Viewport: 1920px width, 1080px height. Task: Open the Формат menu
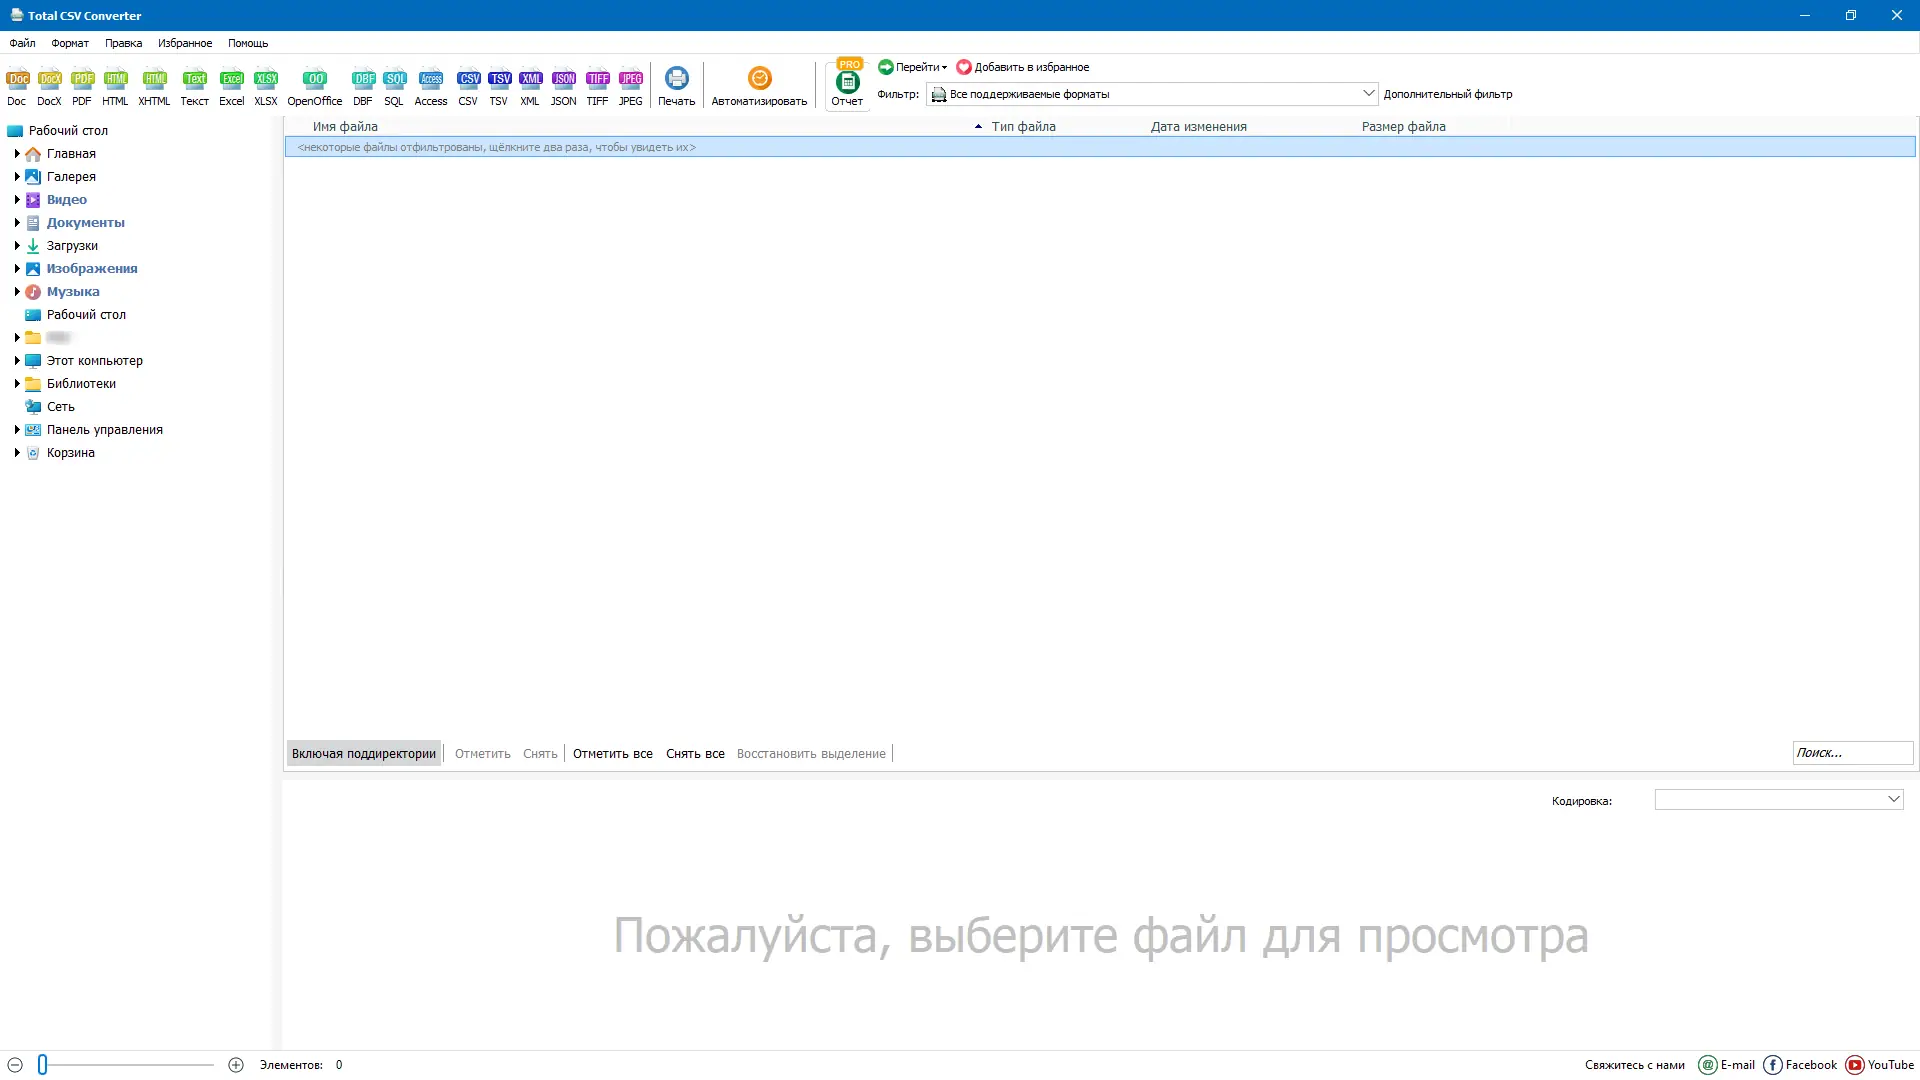point(69,43)
